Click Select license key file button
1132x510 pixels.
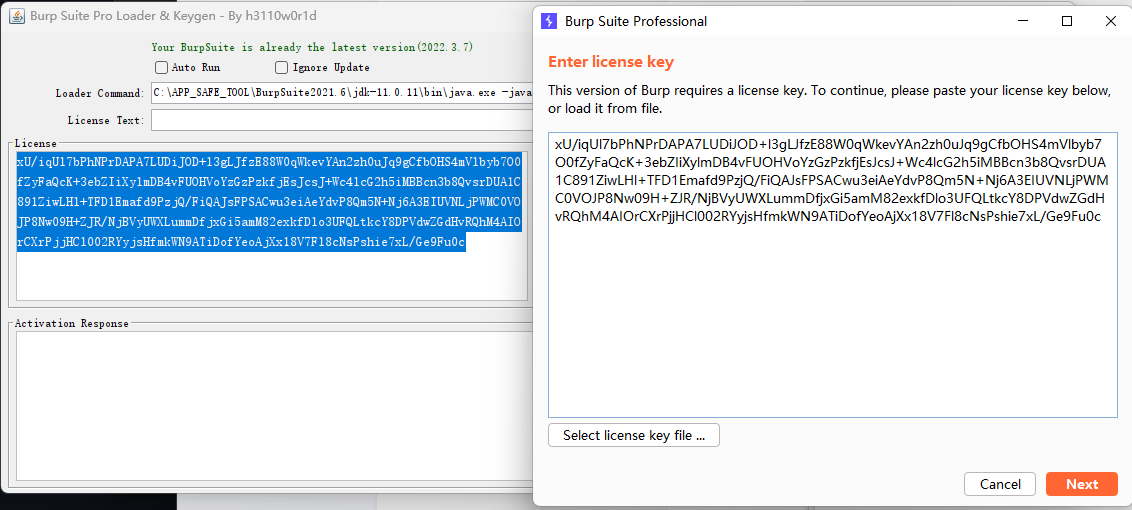634,435
